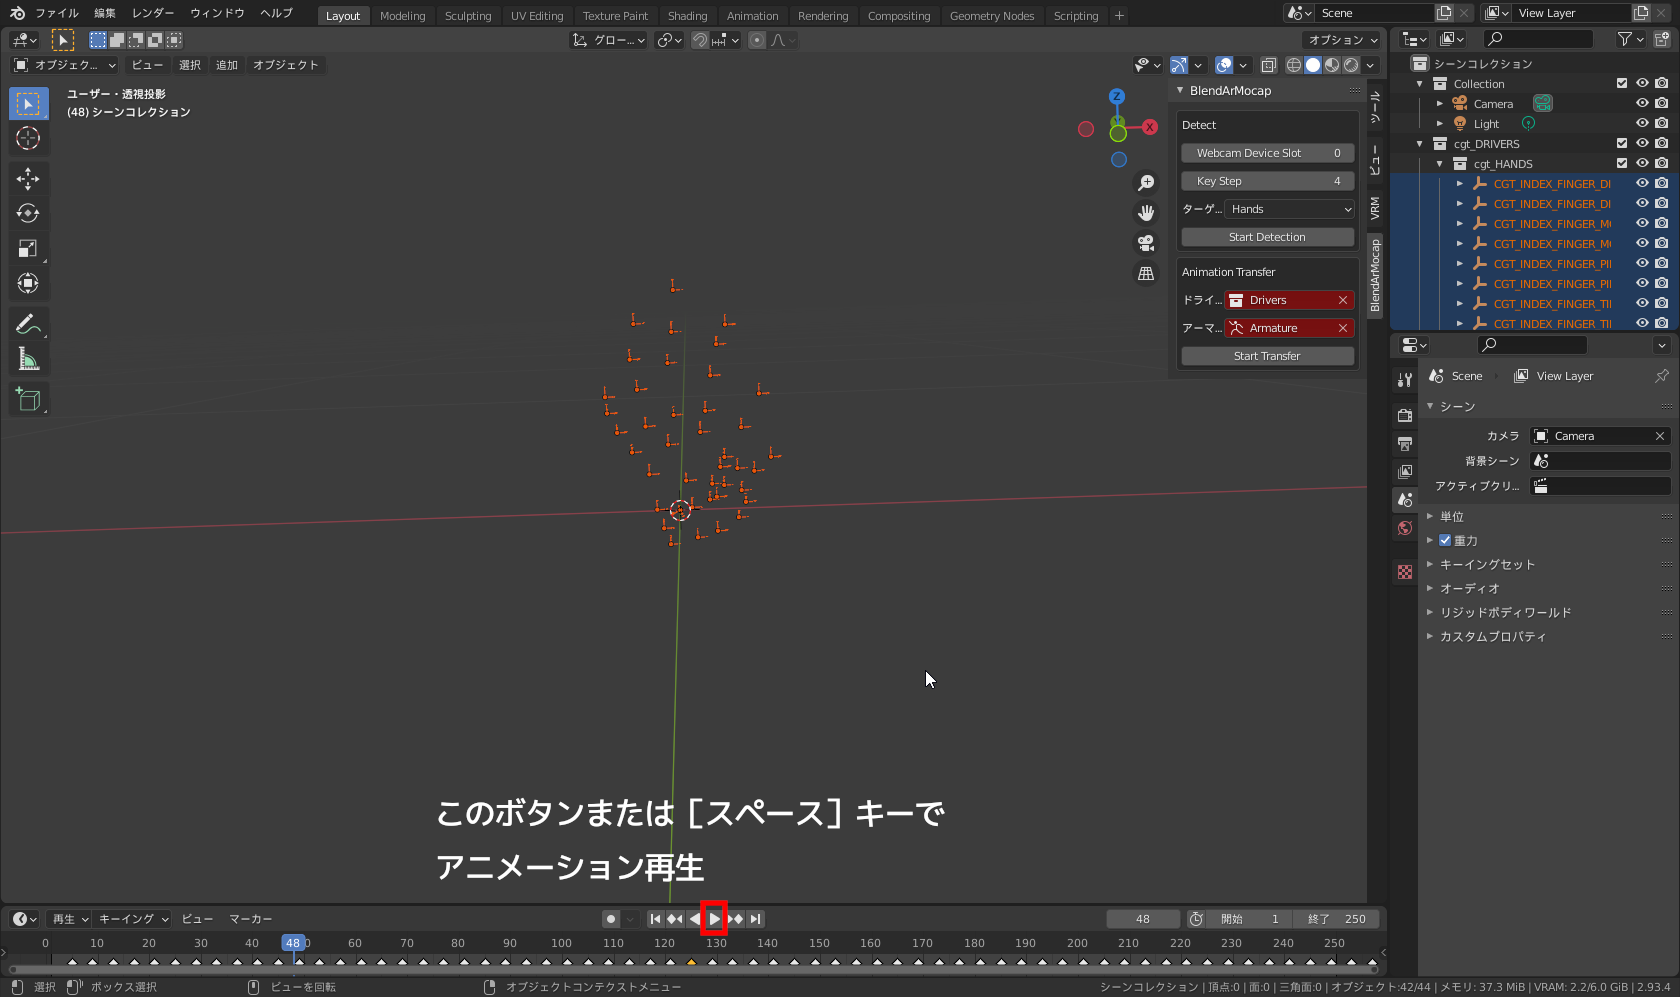Select the Move tool

pyautogui.click(x=28, y=179)
